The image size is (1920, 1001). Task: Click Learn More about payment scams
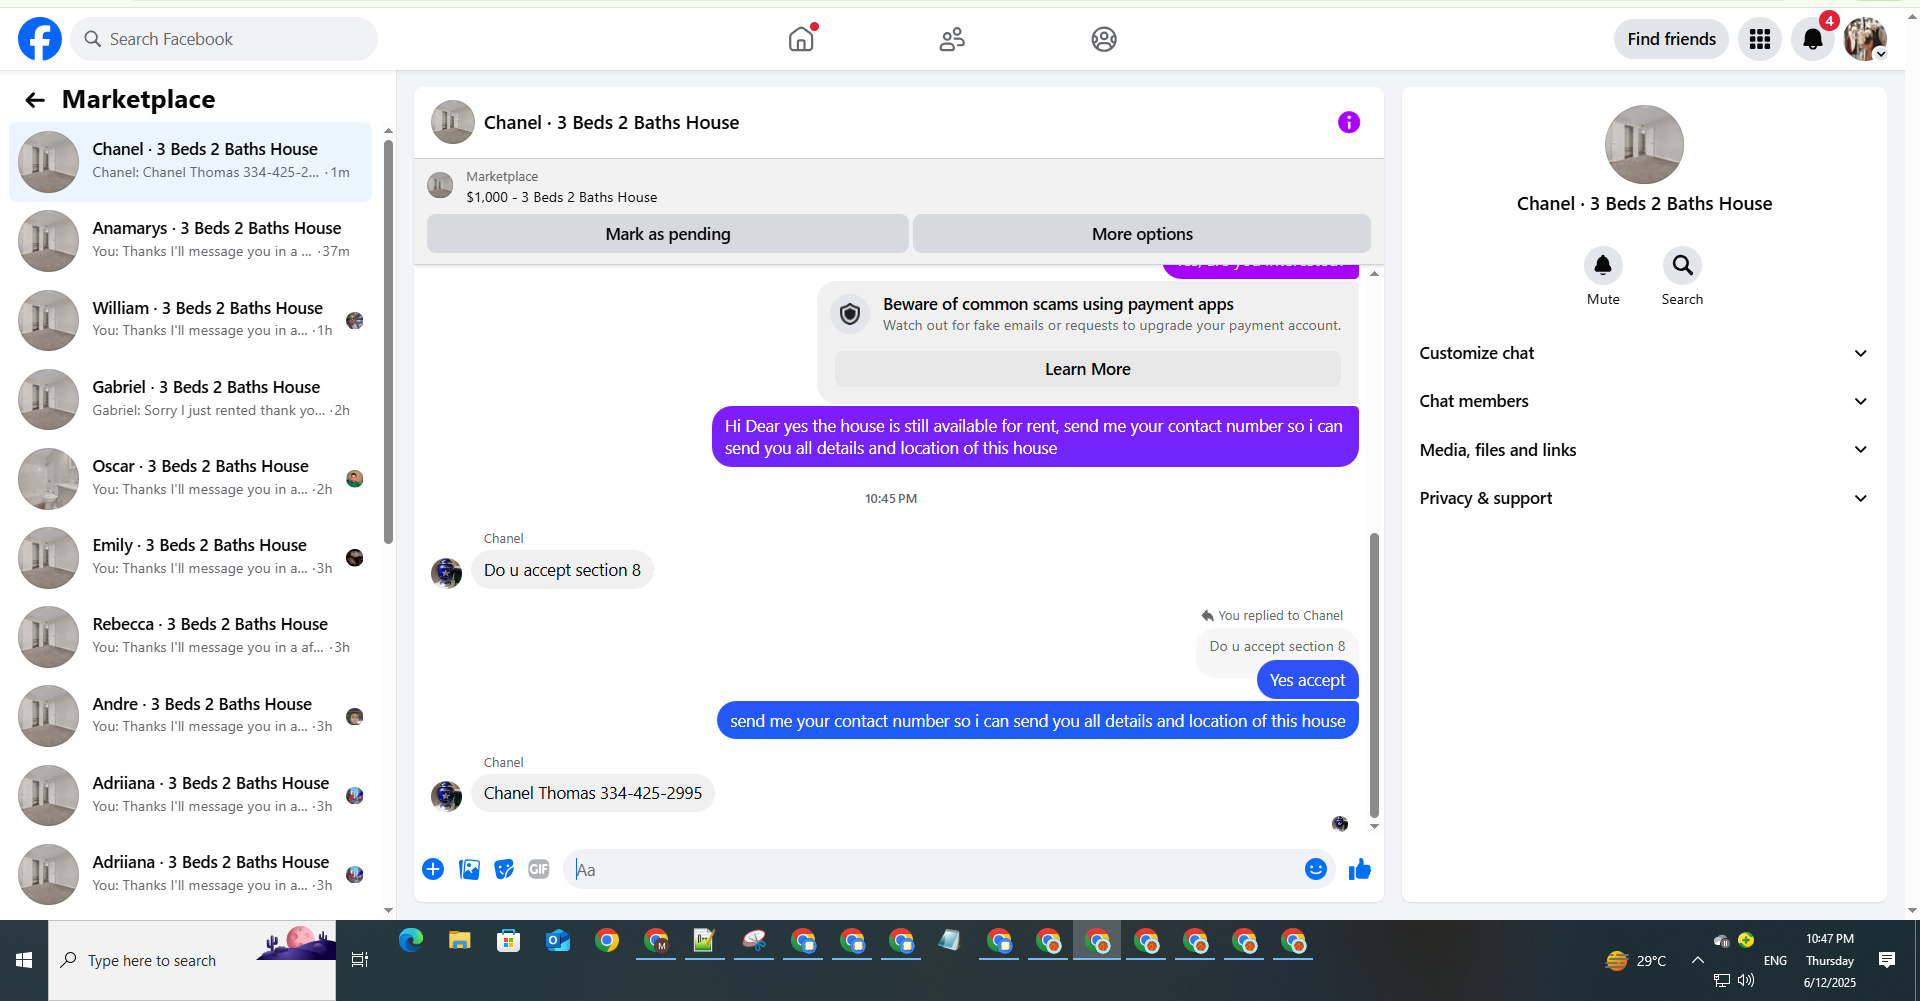tap(1088, 369)
